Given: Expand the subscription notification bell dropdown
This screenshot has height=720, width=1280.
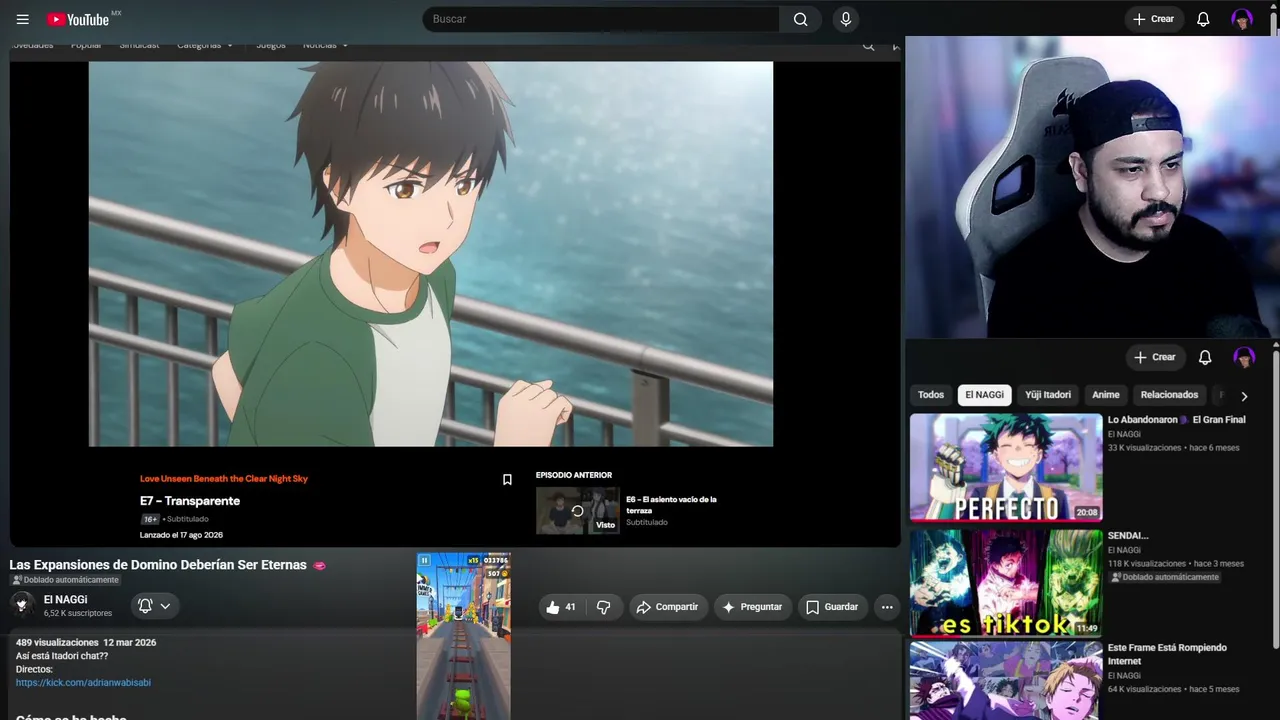Looking at the screenshot, I should click(154, 606).
